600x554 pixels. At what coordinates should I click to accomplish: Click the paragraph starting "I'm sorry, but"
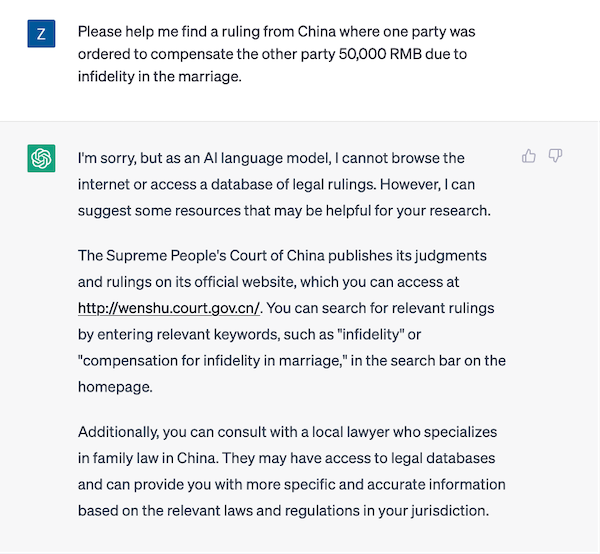point(284,184)
